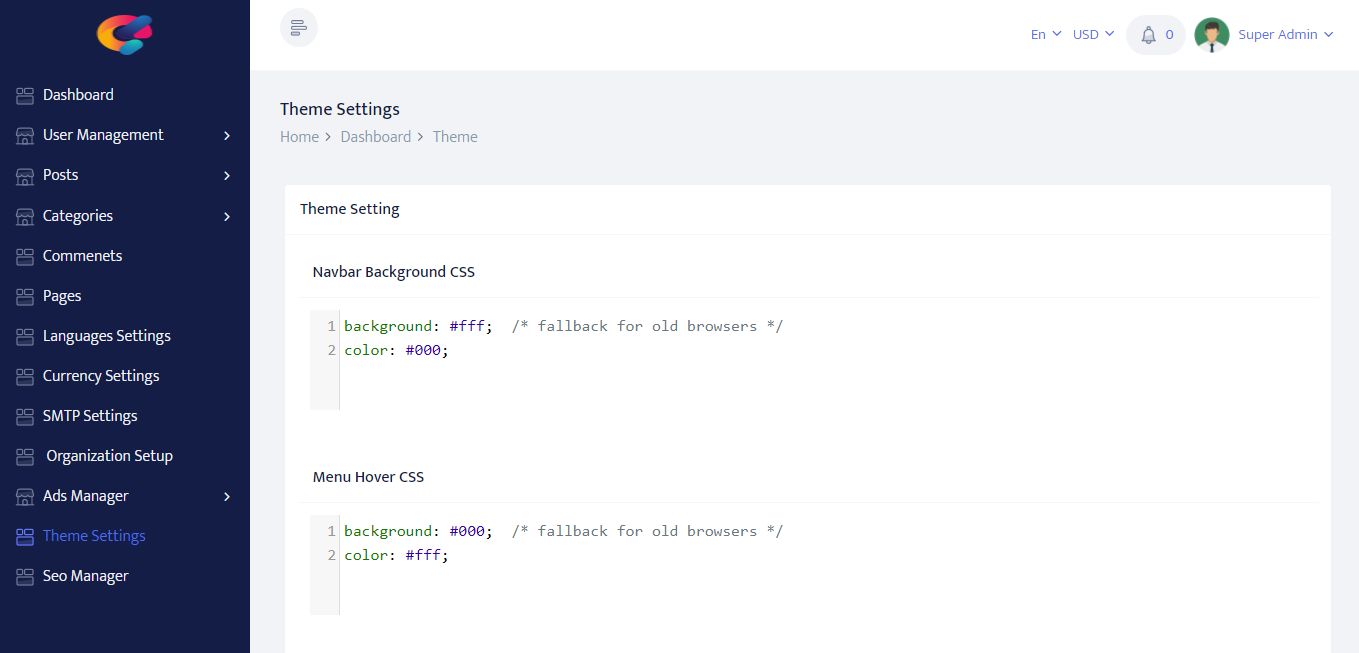Click the Dashboard breadcrumb link
This screenshot has height=653, width=1359.
point(375,137)
